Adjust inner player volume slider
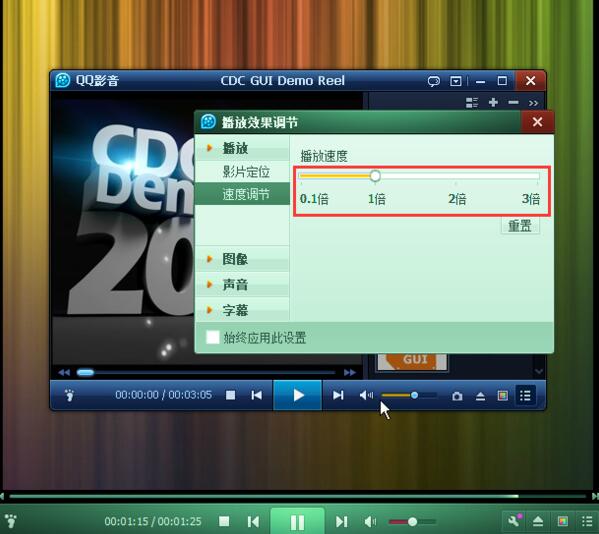Screen dimensions: 599x534 point(409,395)
